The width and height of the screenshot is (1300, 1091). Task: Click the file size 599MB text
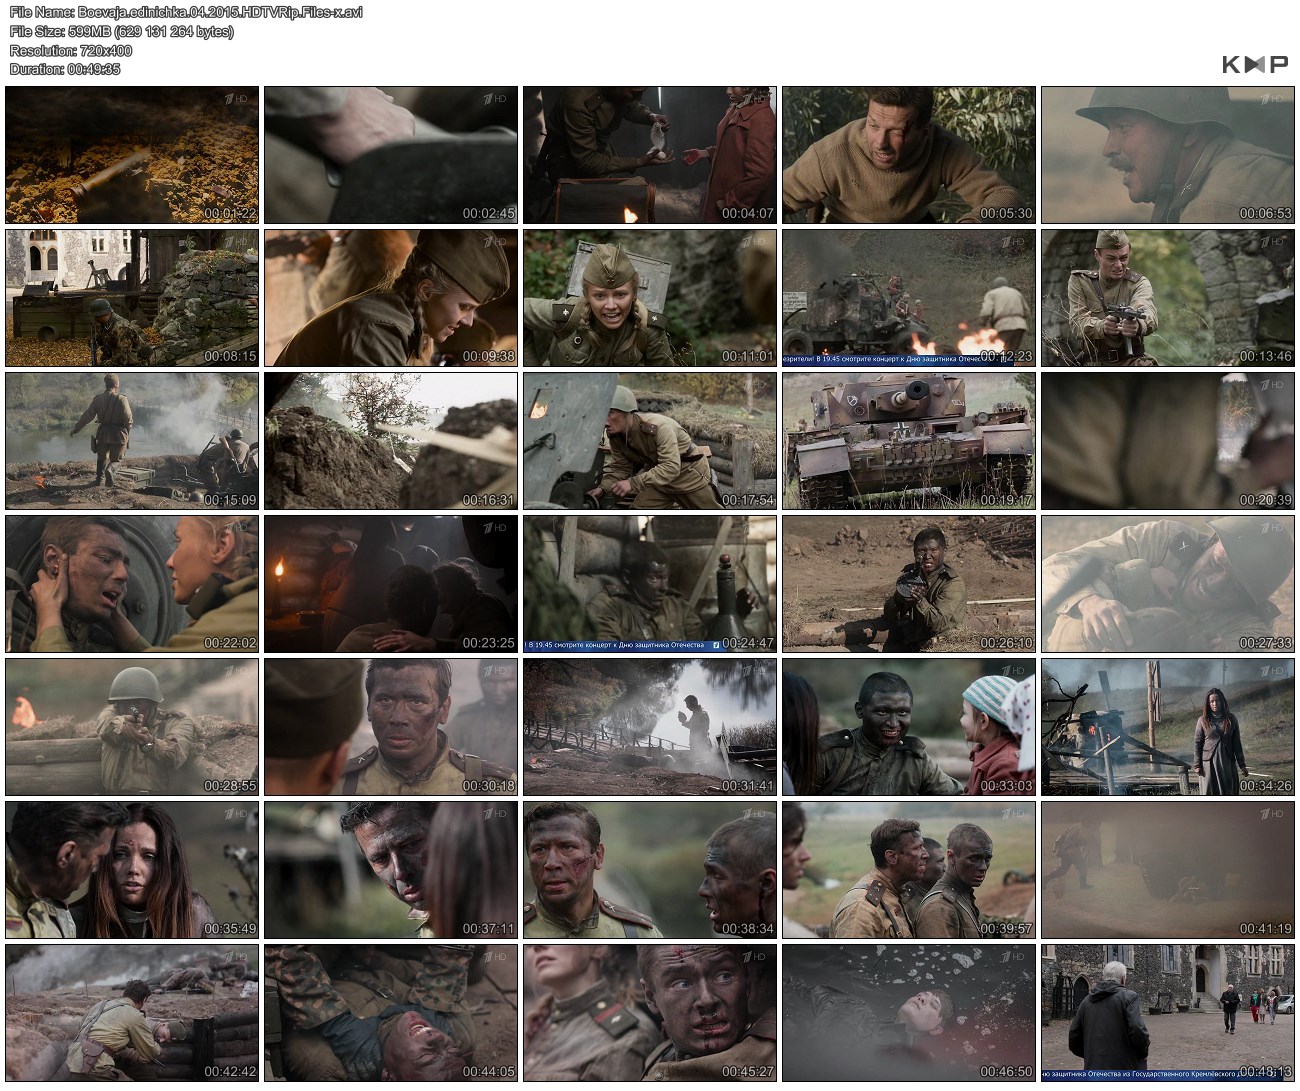click(121, 31)
